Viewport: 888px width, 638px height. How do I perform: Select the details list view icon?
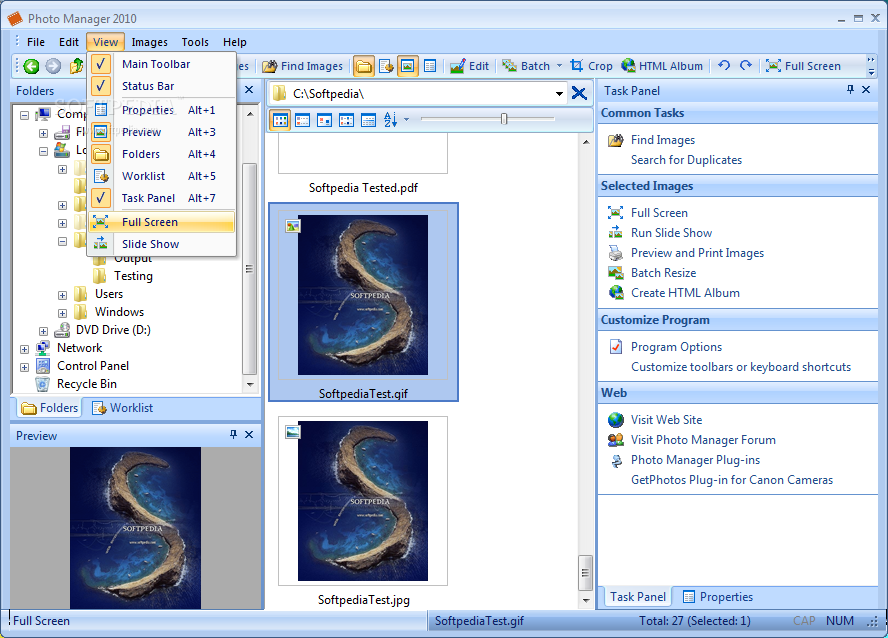368,120
